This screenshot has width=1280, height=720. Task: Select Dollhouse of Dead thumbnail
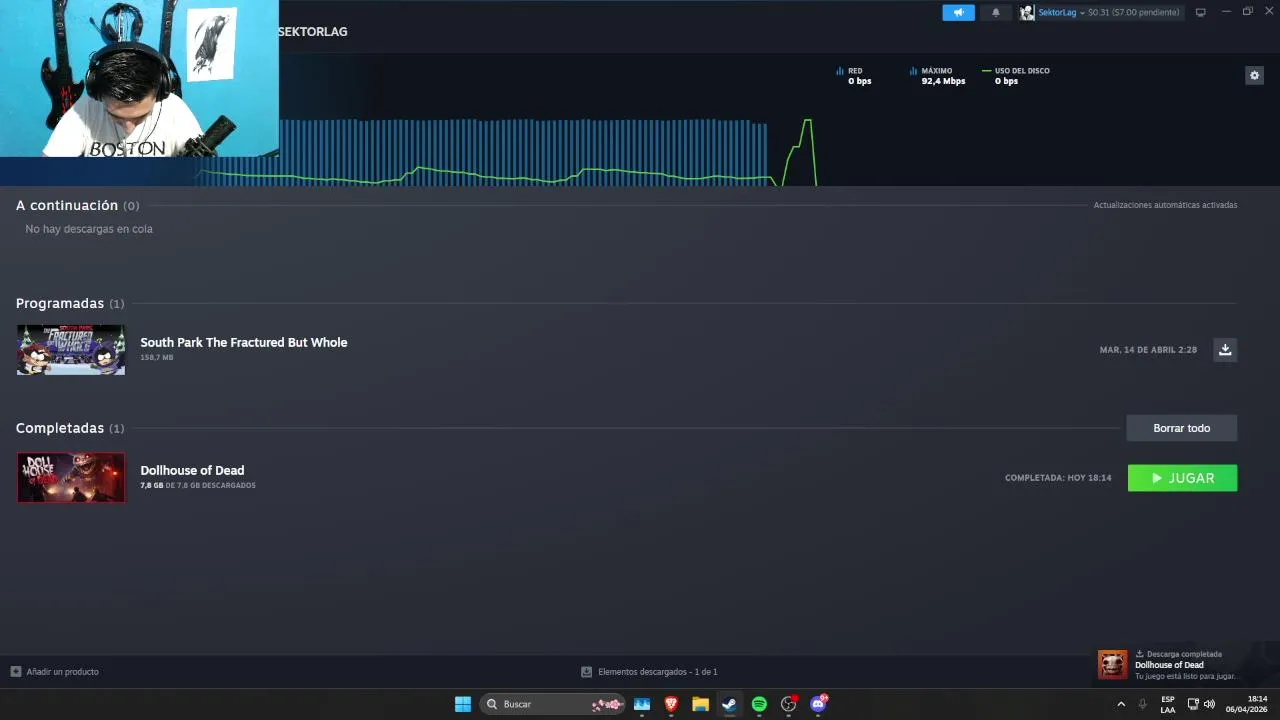[71, 478]
